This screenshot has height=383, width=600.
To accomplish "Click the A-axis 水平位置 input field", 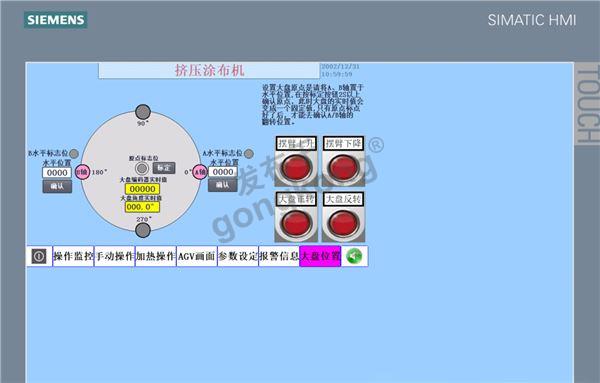I will pyautogui.click(x=223, y=172).
